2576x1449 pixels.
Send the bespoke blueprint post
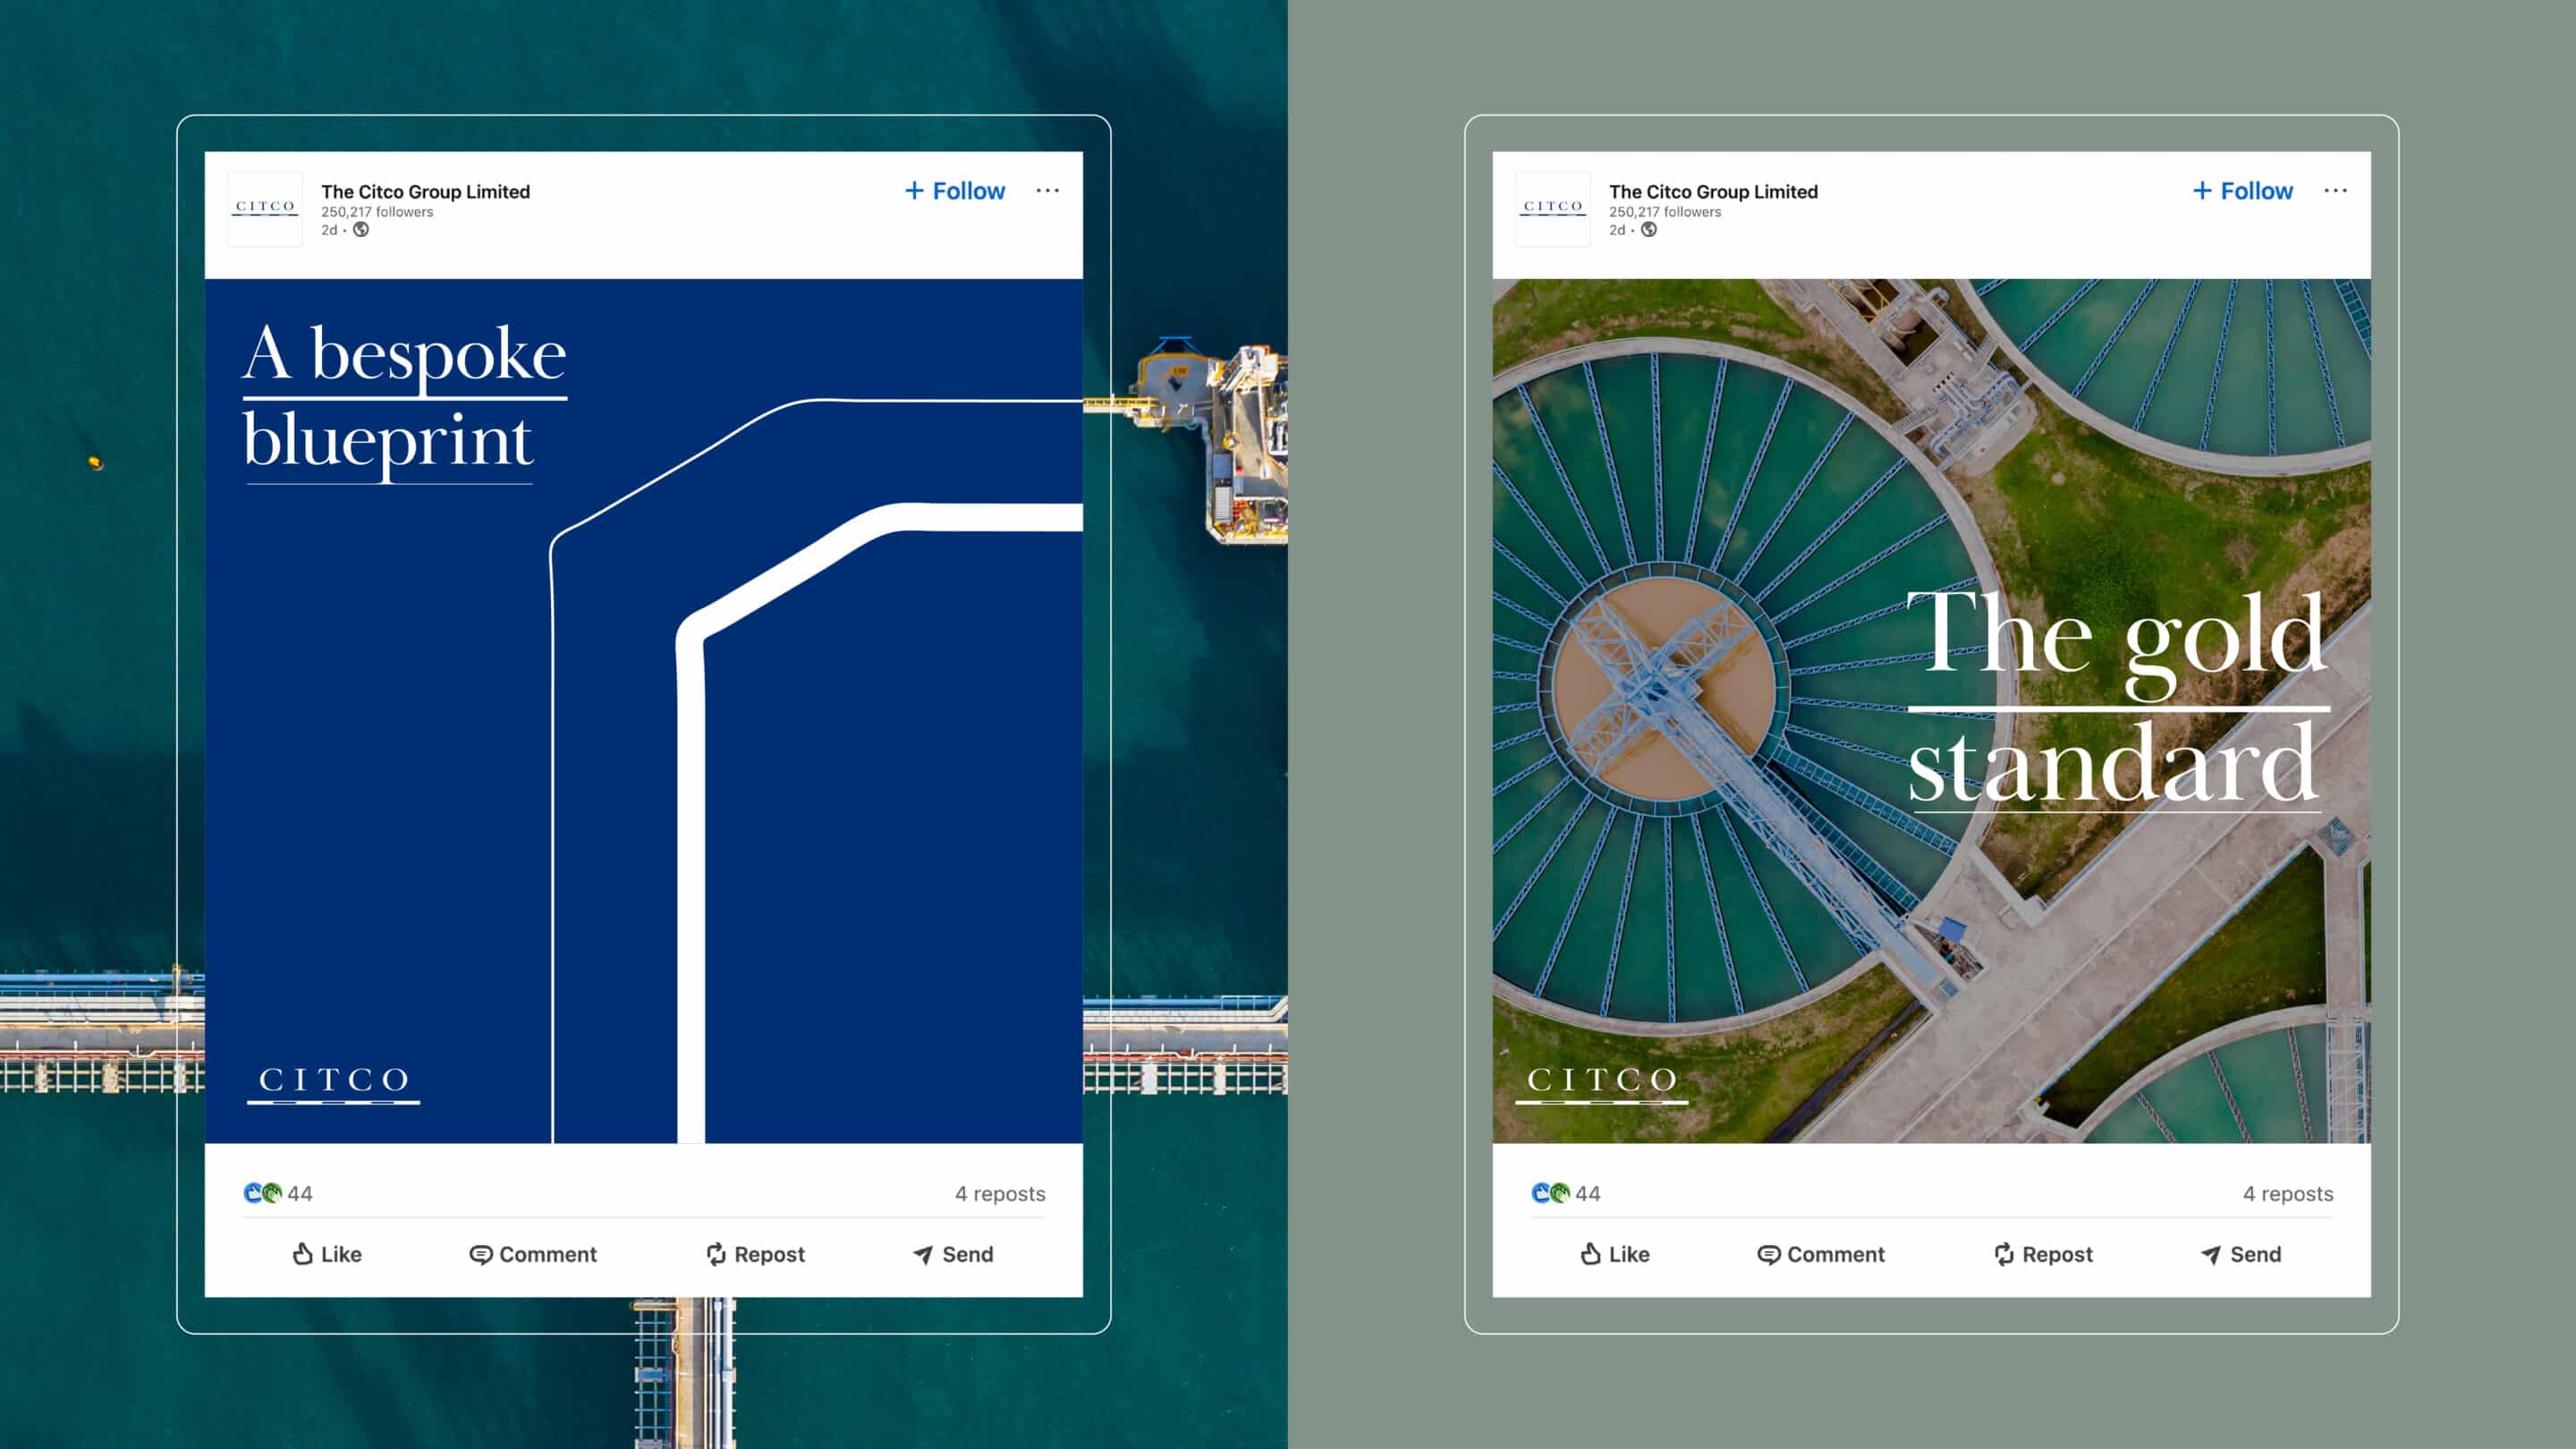click(x=953, y=1254)
